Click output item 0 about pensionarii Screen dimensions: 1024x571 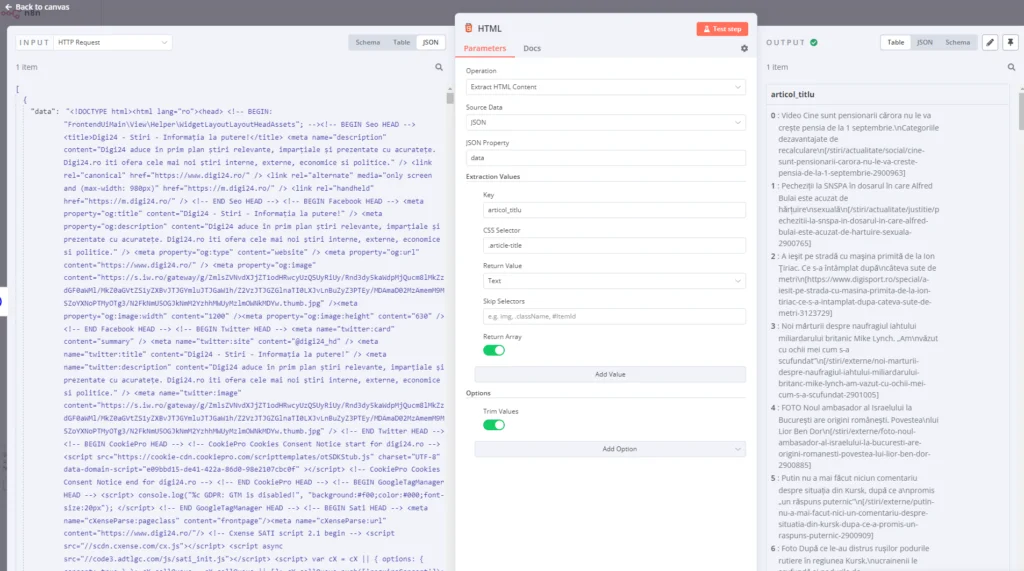[x=855, y=144]
